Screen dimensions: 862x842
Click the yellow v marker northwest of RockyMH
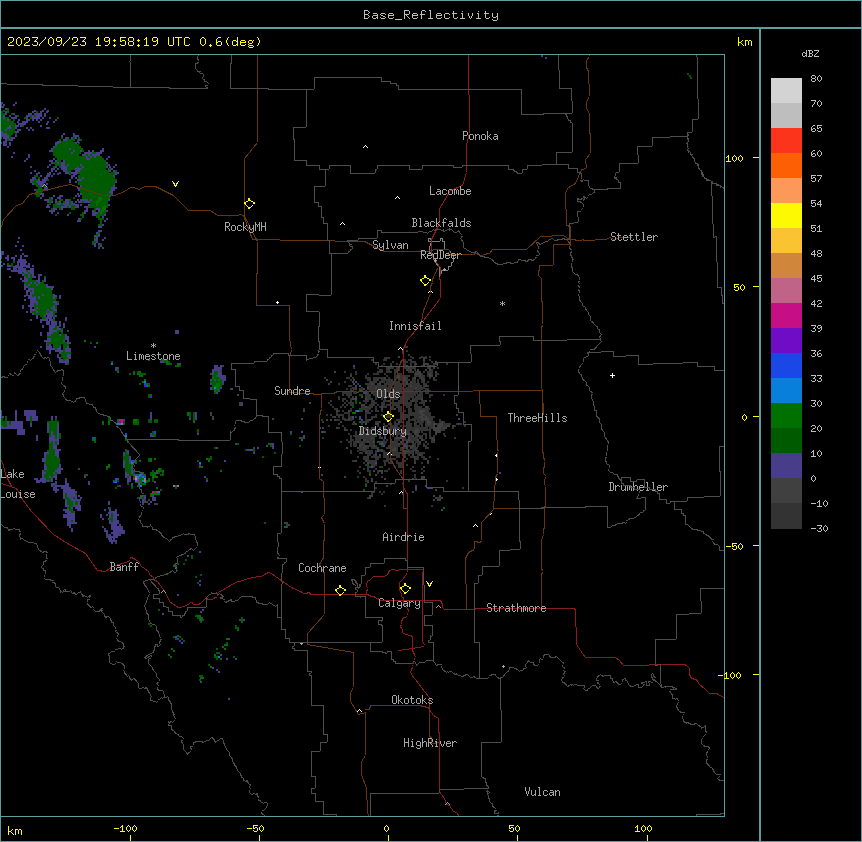[x=175, y=184]
